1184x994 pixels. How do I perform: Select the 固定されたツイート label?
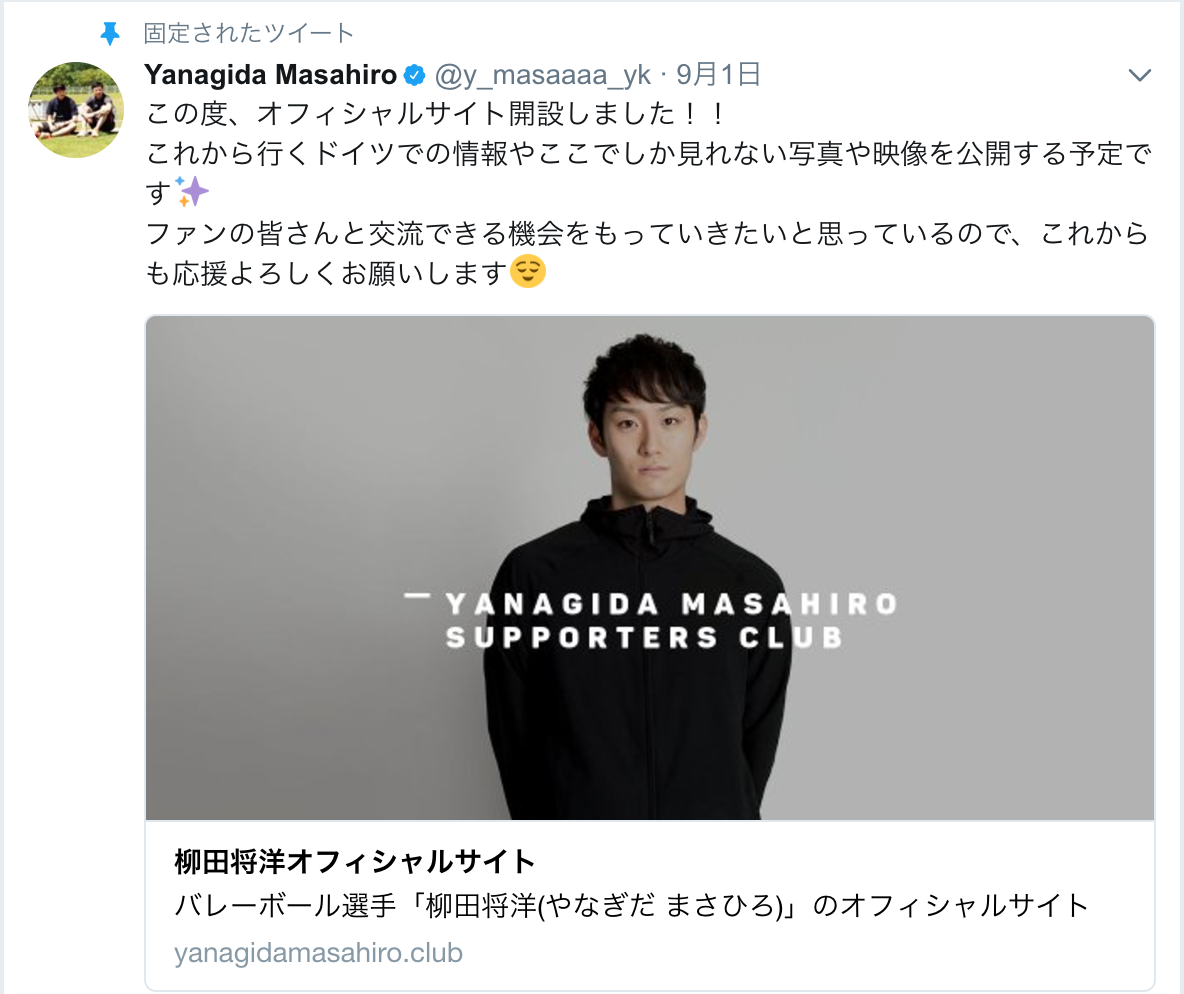coord(248,33)
